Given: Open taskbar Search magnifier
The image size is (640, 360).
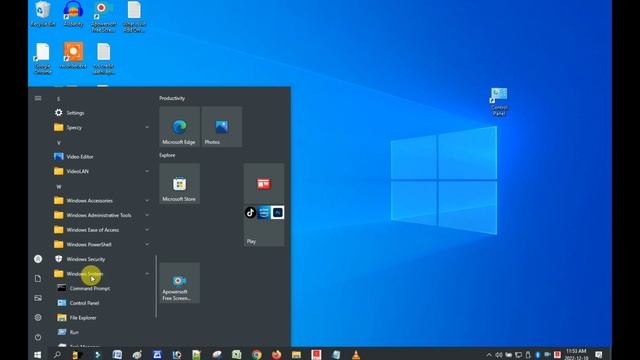Looking at the screenshot, I should point(57,355).
